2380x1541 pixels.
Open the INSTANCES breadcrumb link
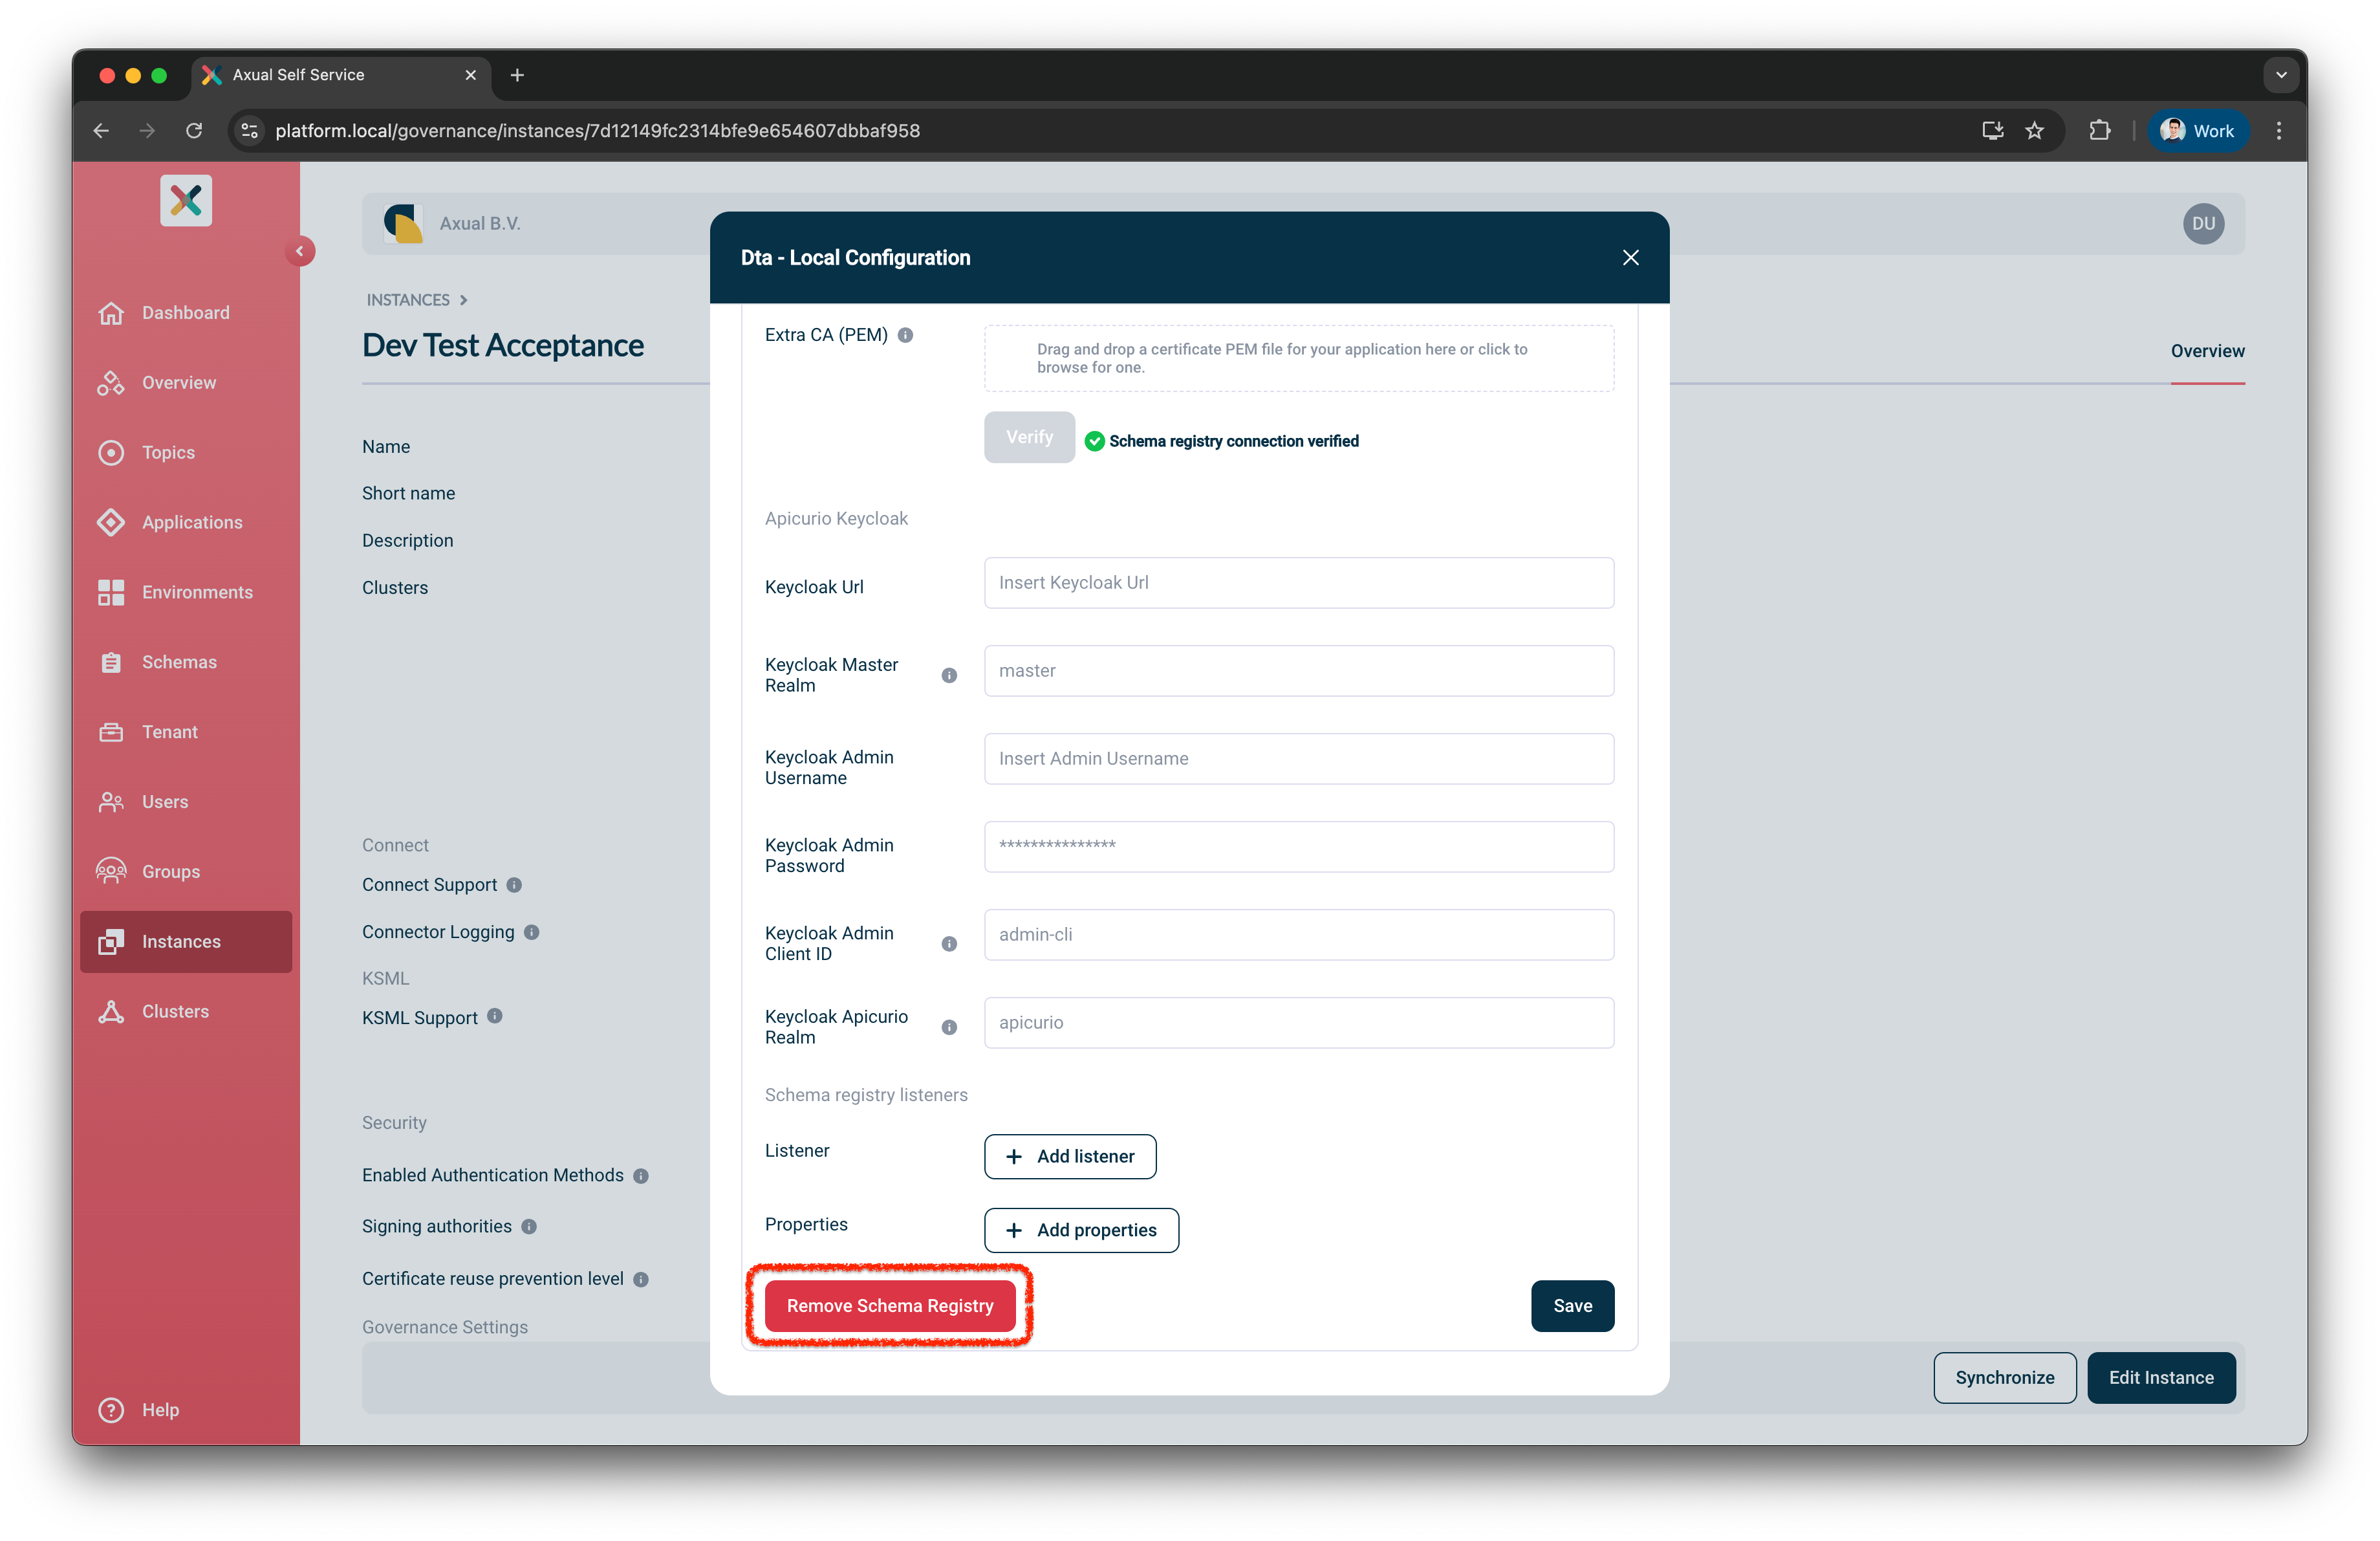tap(408, 299)
